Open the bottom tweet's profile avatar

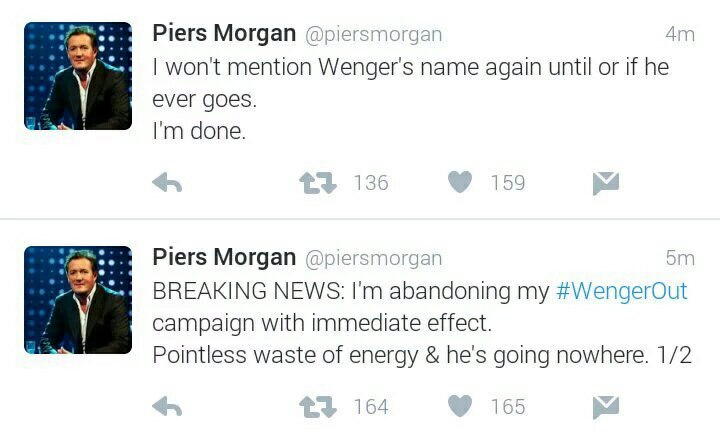[78, 300]
